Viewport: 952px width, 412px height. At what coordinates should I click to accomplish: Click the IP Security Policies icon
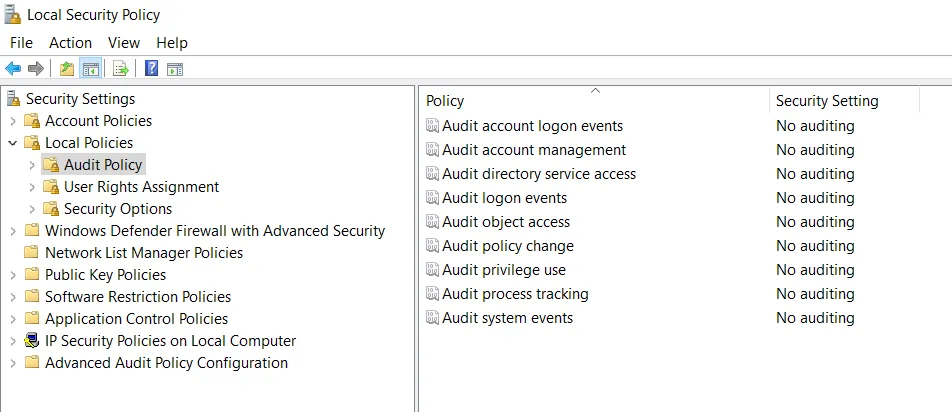pyautogui.click(x=32, y=340)
